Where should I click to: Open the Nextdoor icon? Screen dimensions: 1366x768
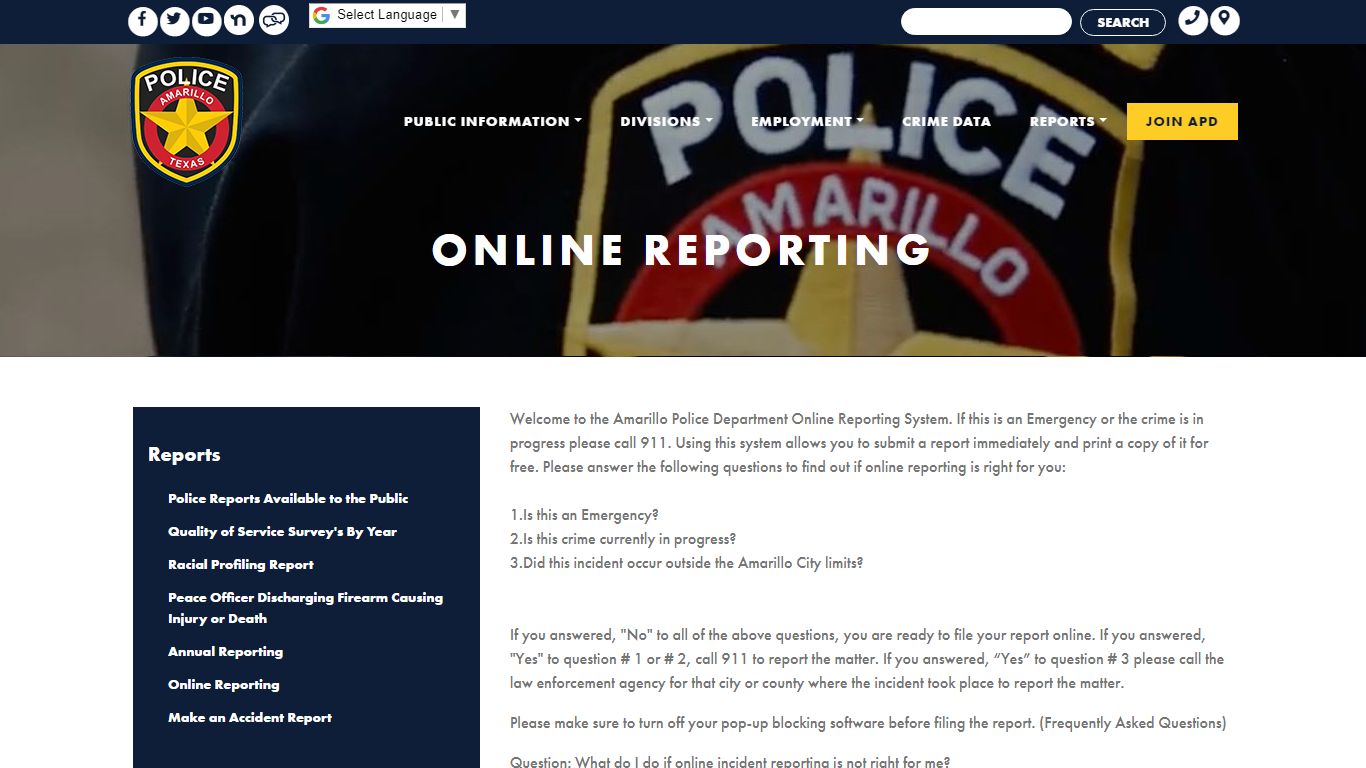[x=239, y=20]
